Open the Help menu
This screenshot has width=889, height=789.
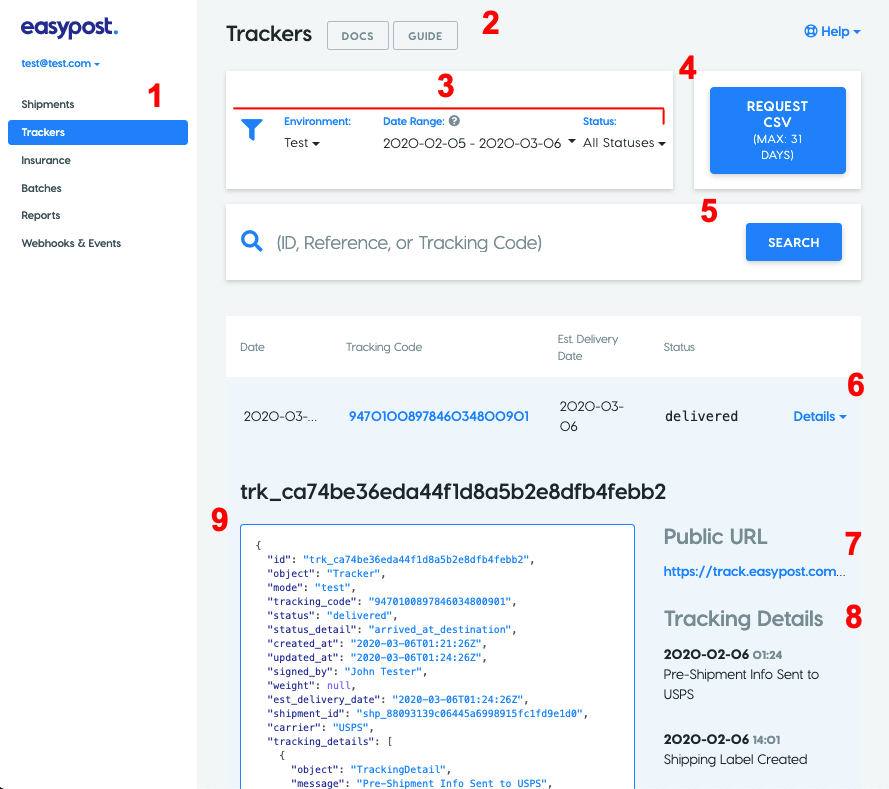pos(832,32)
